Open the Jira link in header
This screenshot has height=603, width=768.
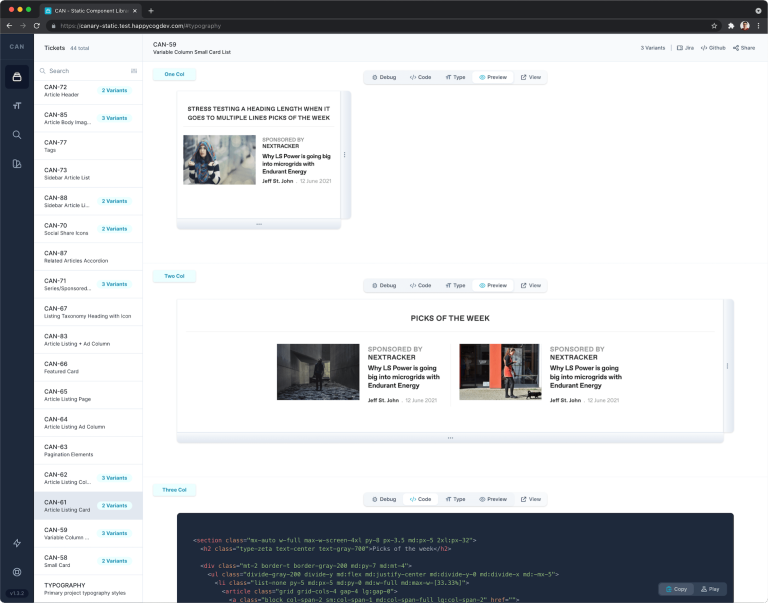coord(685,48)
